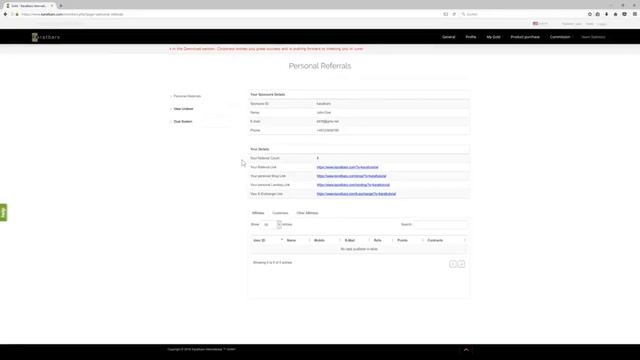Open the Profile menu in the navigation bar
This screenshot has width=640, height=360.
click(x=471, y=37)
